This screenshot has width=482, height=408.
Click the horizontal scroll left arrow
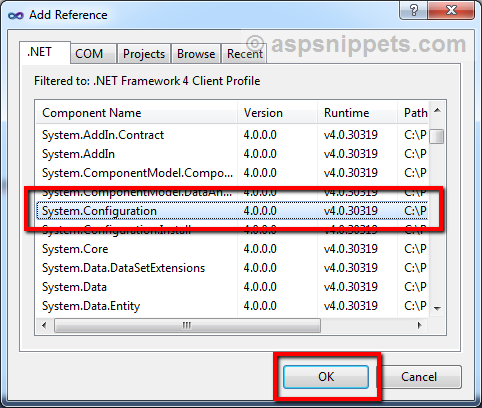point(44,325)
